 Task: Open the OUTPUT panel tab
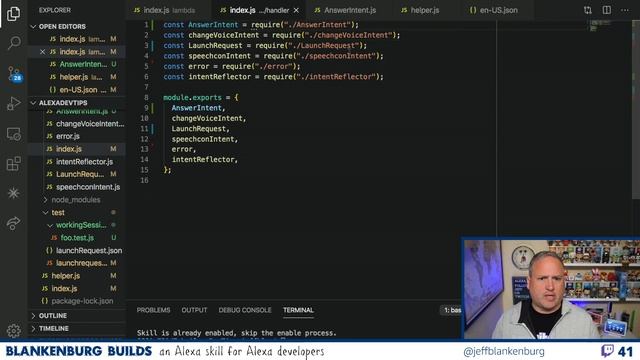coord(194,310)
